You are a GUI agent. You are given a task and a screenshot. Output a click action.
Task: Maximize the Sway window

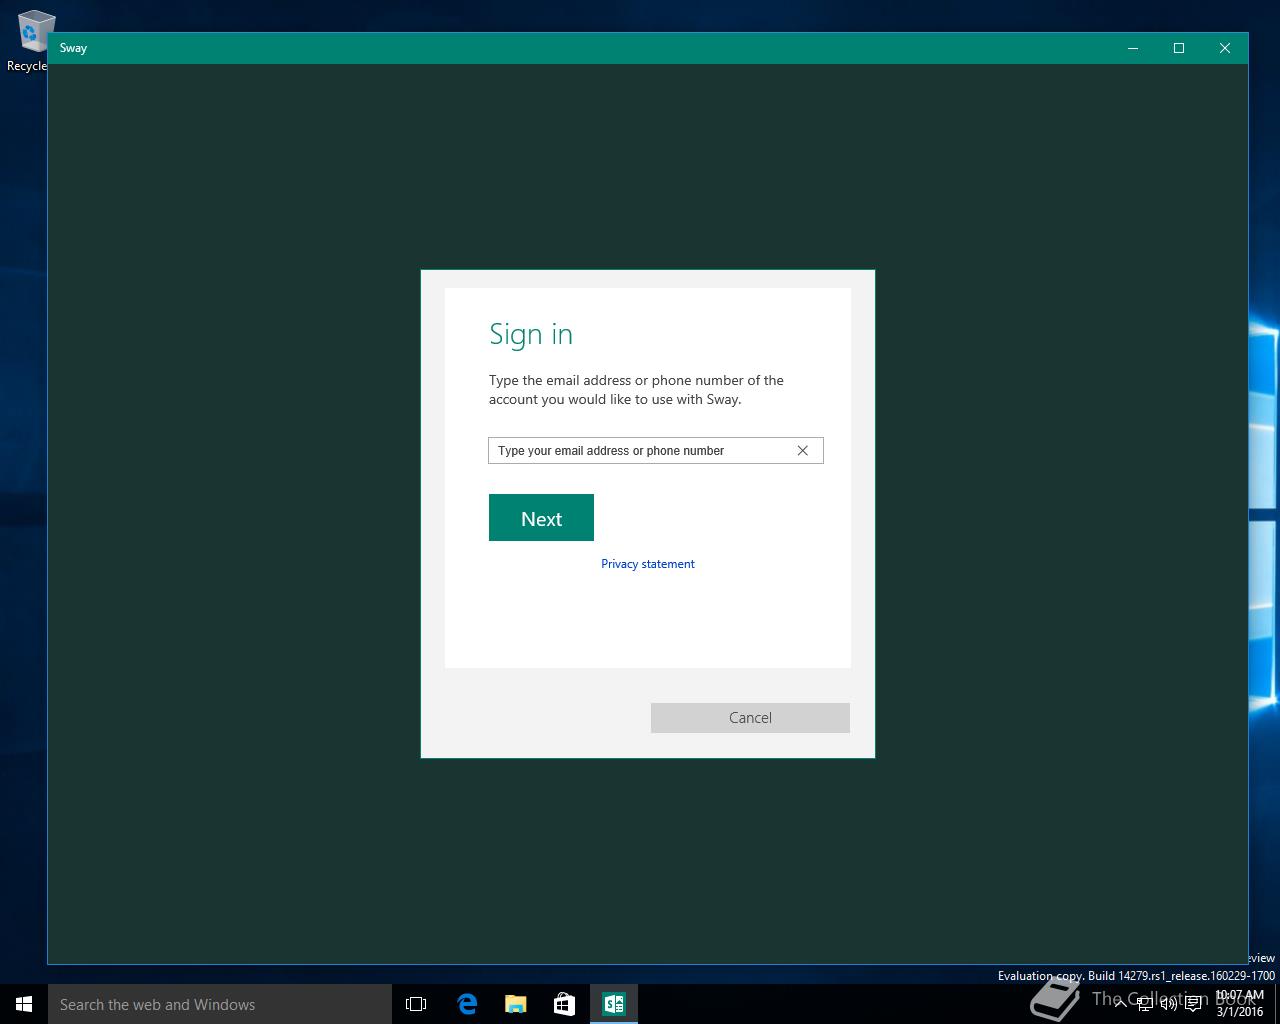point(1179,48)
